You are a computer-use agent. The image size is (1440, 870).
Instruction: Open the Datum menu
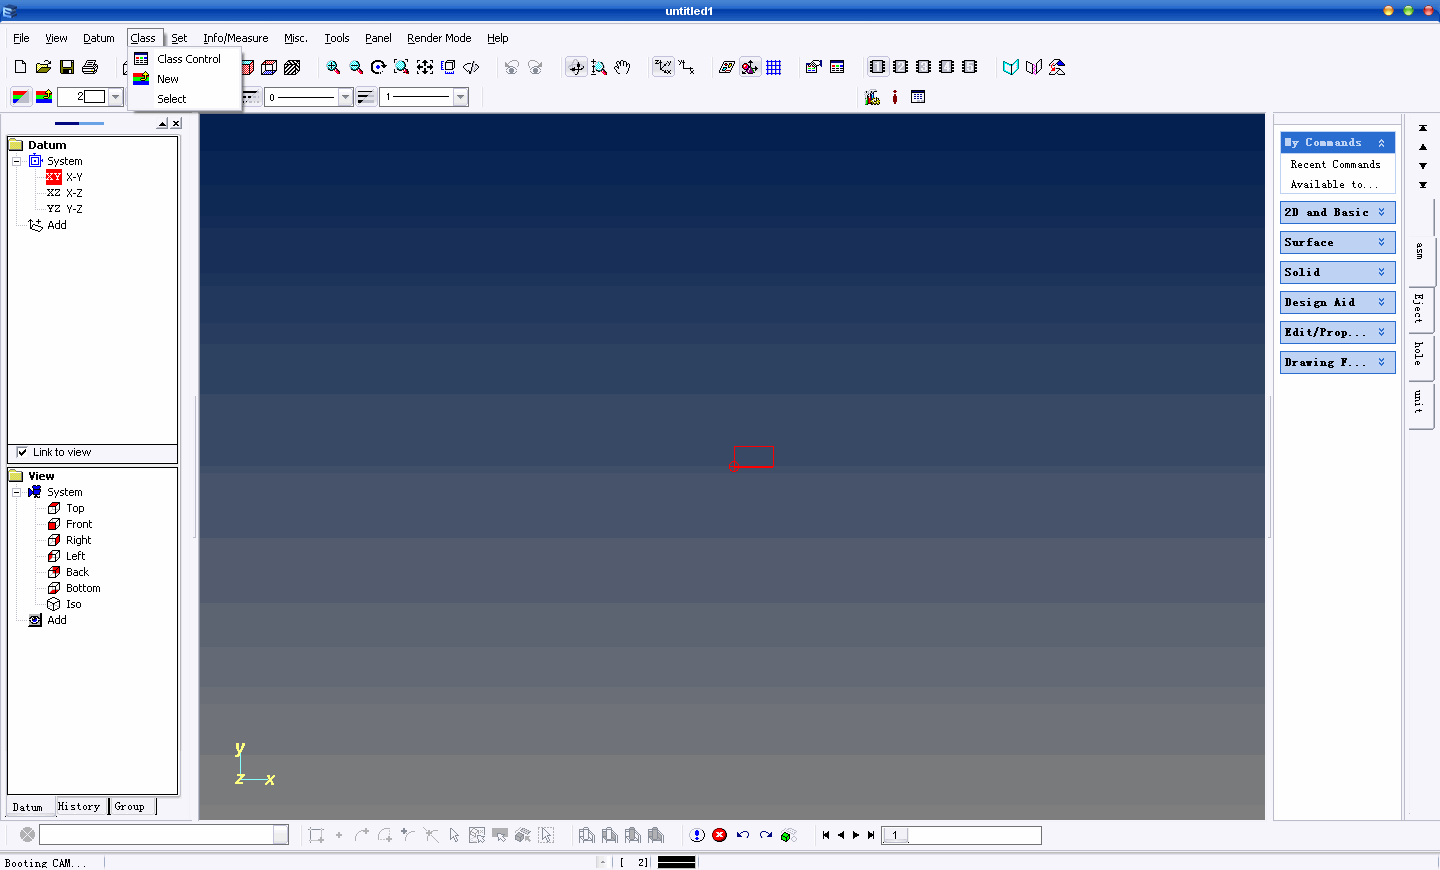tap(98, 38)
